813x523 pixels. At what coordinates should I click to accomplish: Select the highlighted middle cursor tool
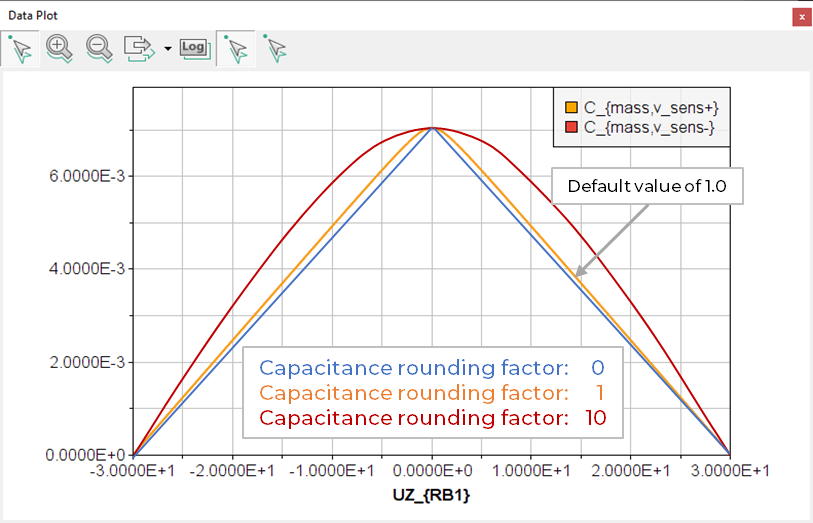tap(236, 48)
